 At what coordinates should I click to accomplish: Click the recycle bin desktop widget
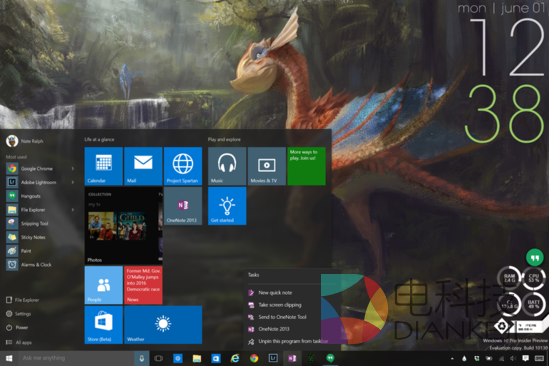pyautogui.click(x=502, y=326)
